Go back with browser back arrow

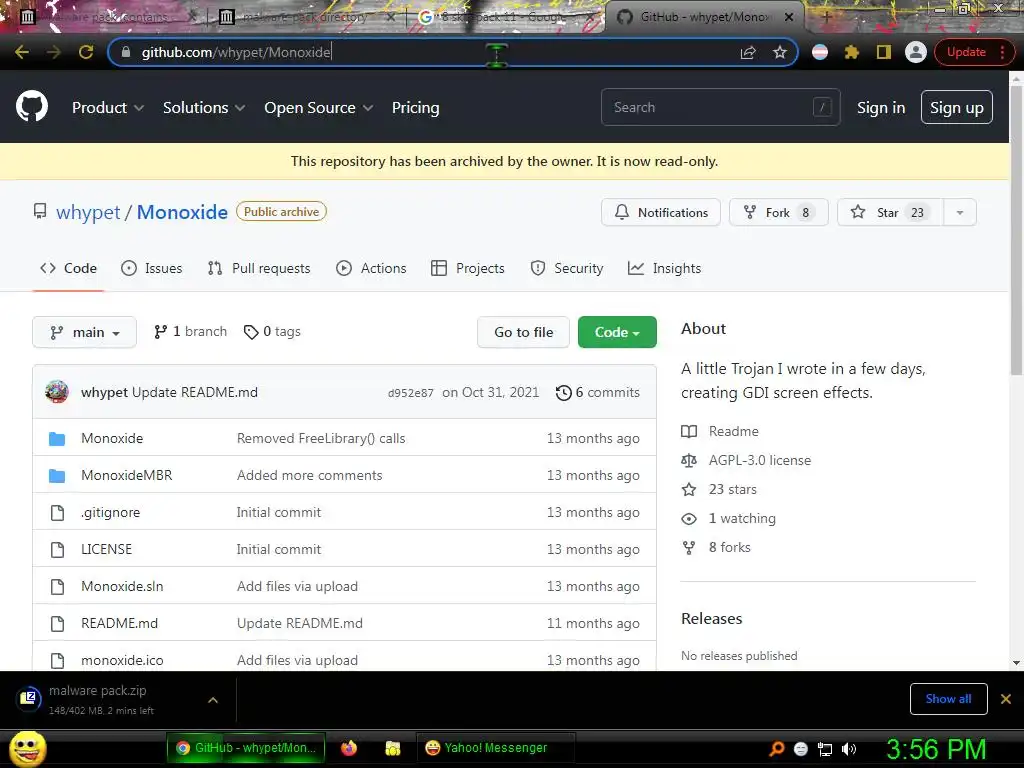[22, 52]
